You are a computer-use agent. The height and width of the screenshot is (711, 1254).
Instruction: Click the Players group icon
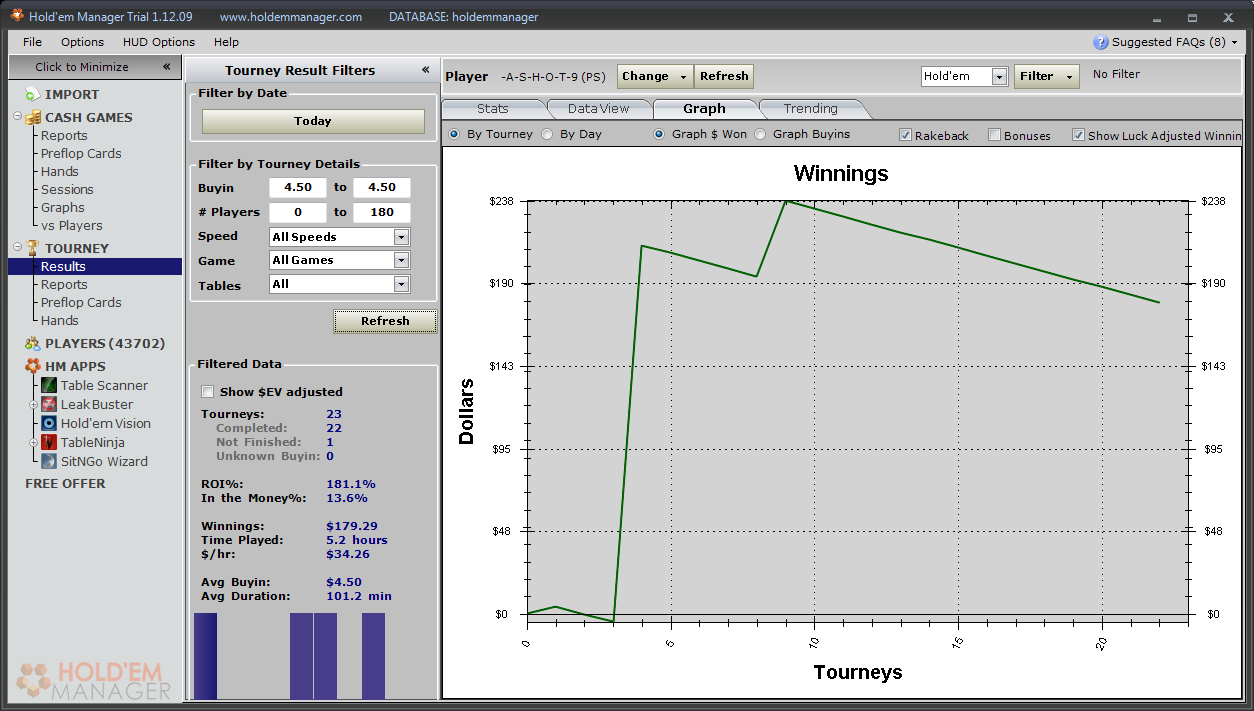click(x=33, y=343)
